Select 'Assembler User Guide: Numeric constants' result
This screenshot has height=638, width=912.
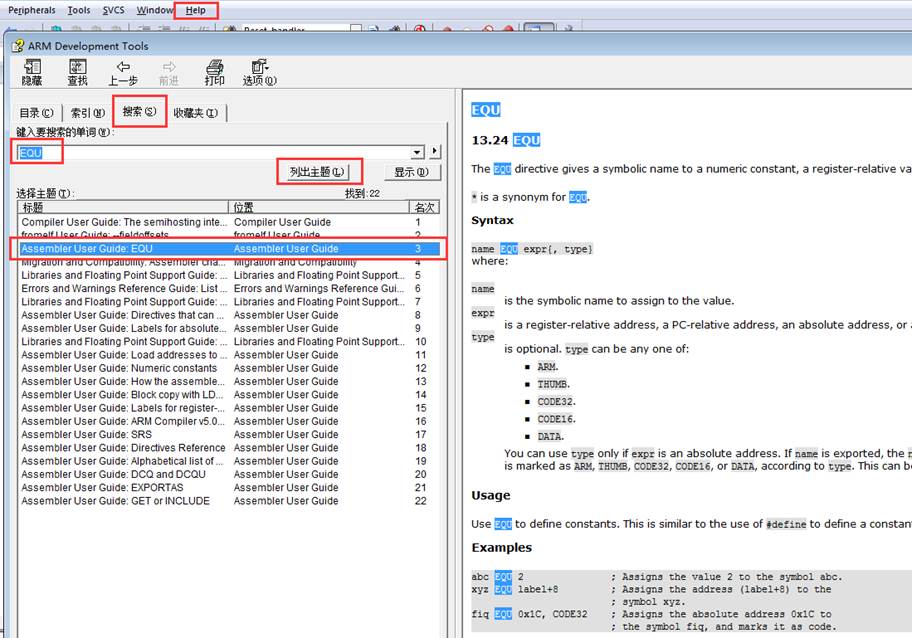coord(229,368)
